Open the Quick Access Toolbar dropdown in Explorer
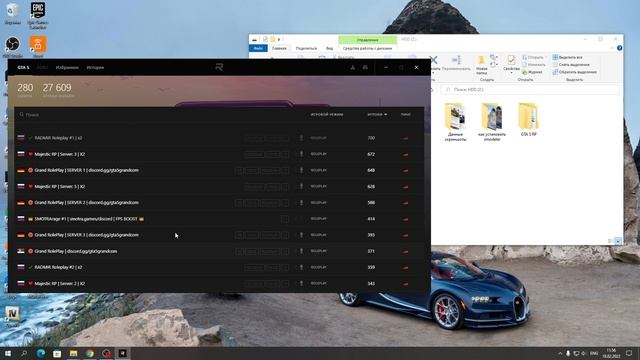640x360 pixels. pyautogui.click(x=279, y=40)
